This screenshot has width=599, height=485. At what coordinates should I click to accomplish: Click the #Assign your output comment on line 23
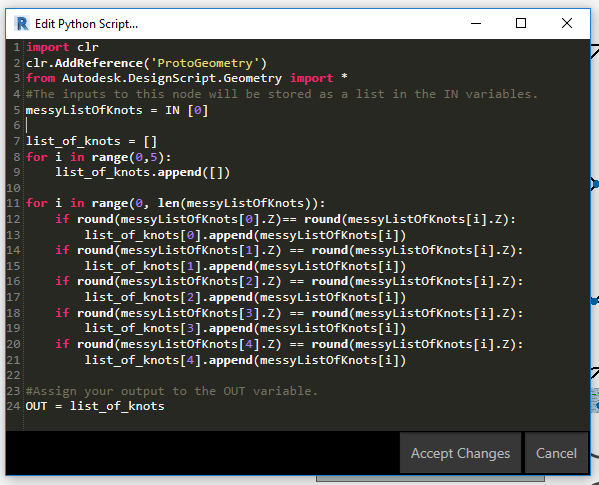pos(172,391)
